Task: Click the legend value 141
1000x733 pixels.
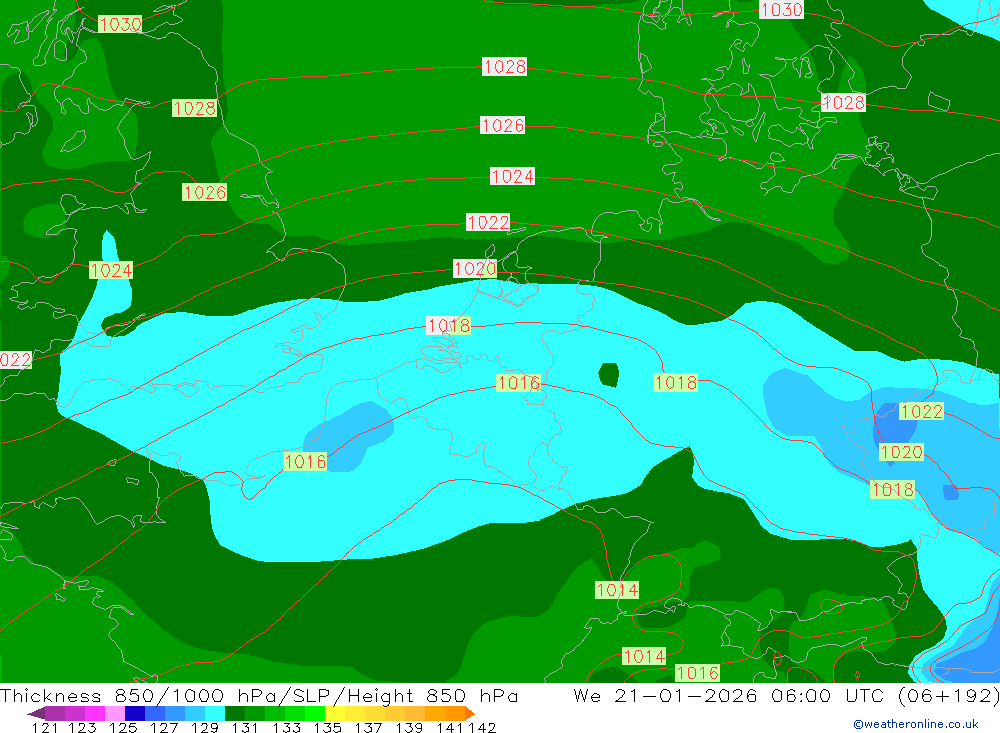Action: (450, 727)
